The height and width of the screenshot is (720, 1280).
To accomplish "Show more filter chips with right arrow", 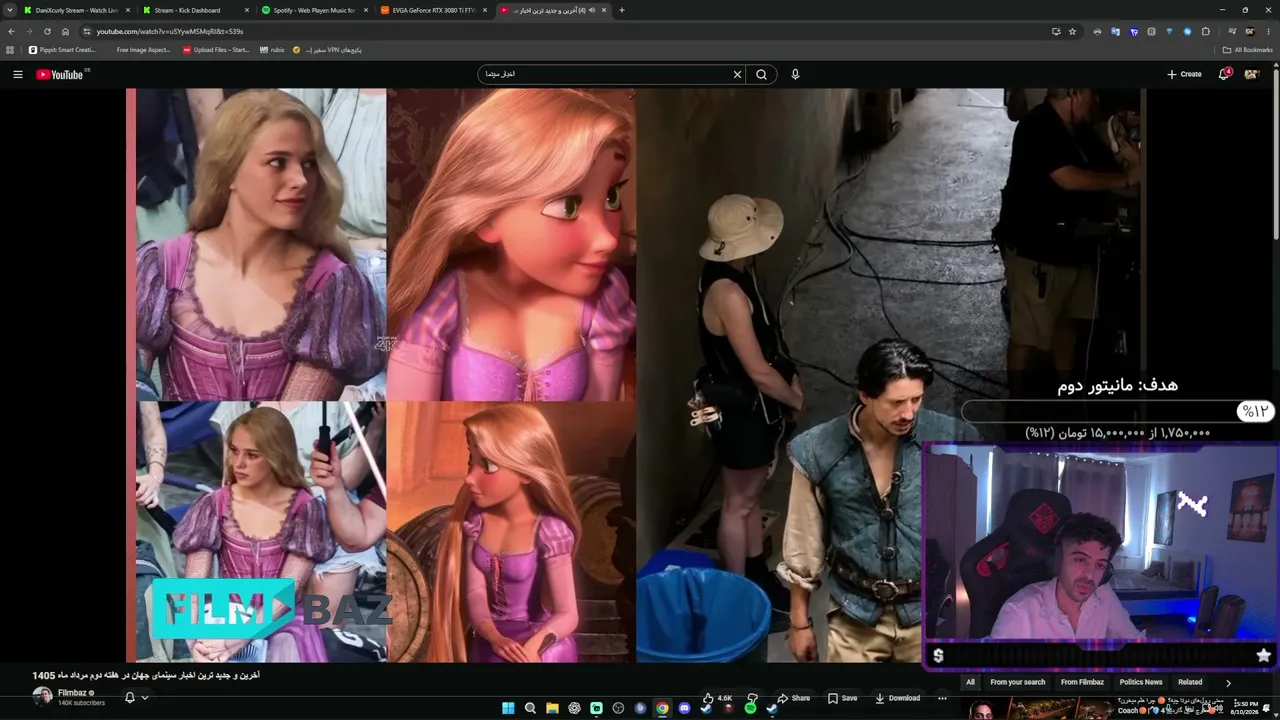I will (1228, 682).
